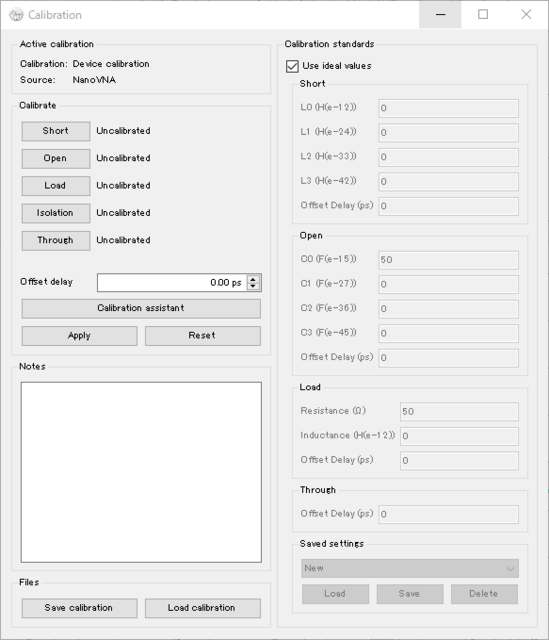Select the Short L1 (H(e-24)) field
This screenshot has height=640, width=549.
click(449, 133)
